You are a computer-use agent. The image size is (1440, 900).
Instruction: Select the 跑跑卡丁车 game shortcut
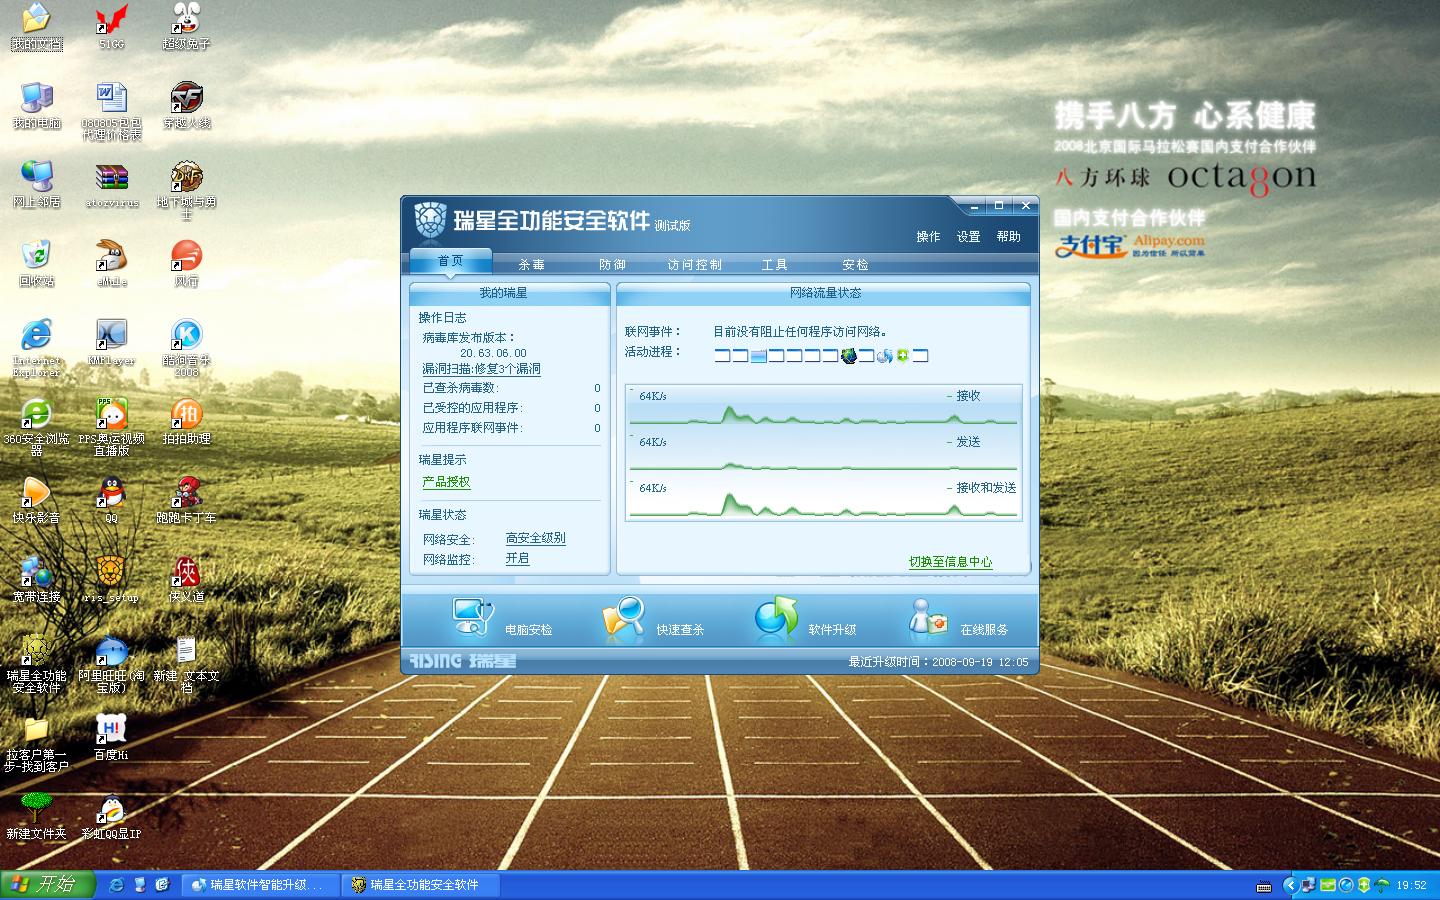[187, 501]
